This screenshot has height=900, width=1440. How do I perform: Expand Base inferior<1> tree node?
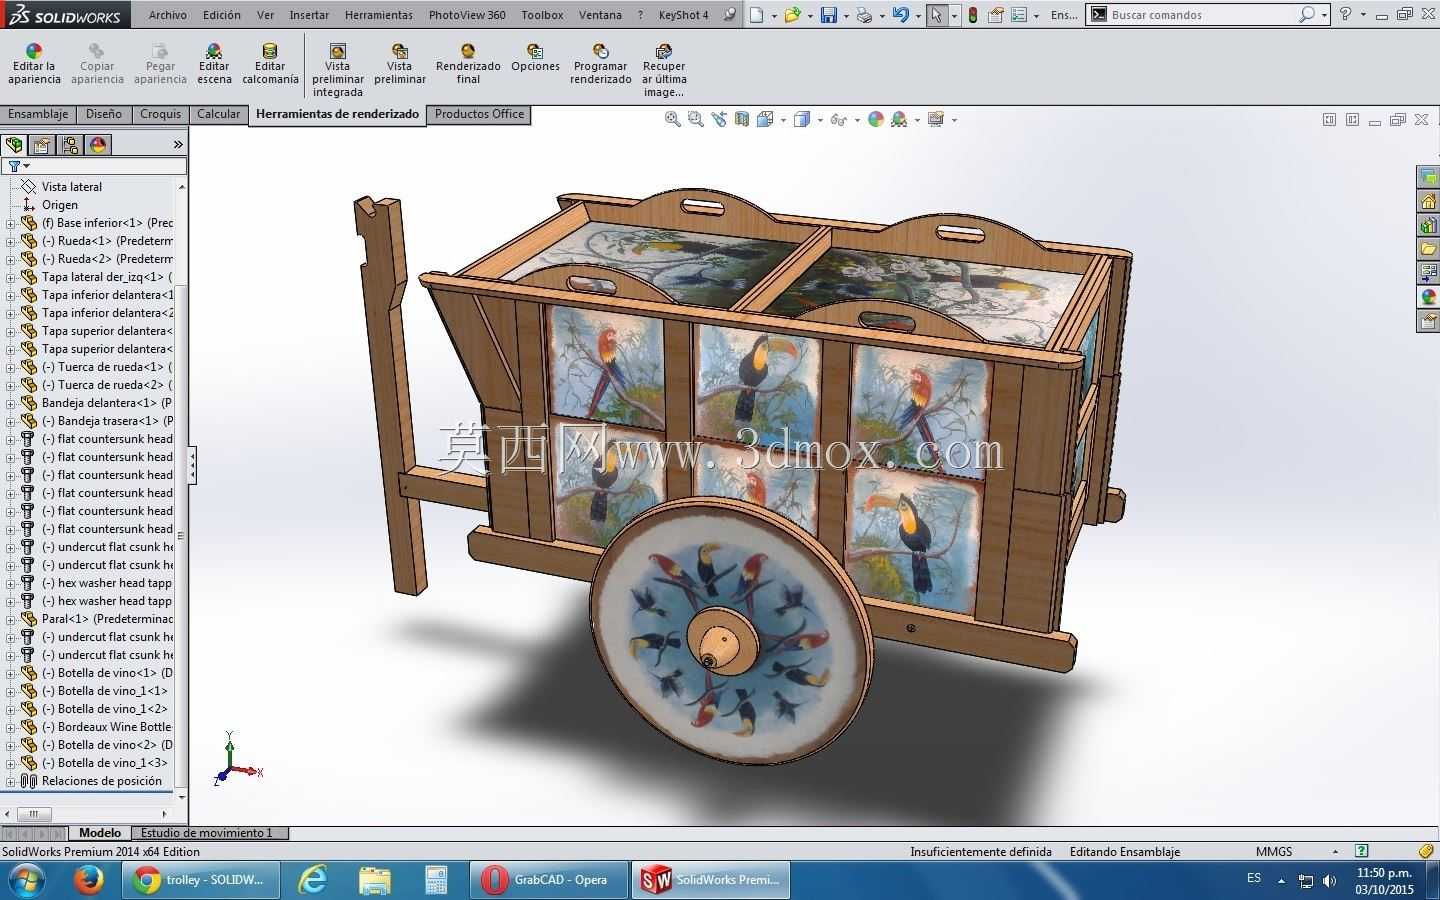pyautogui.click(x=11, y=223)
